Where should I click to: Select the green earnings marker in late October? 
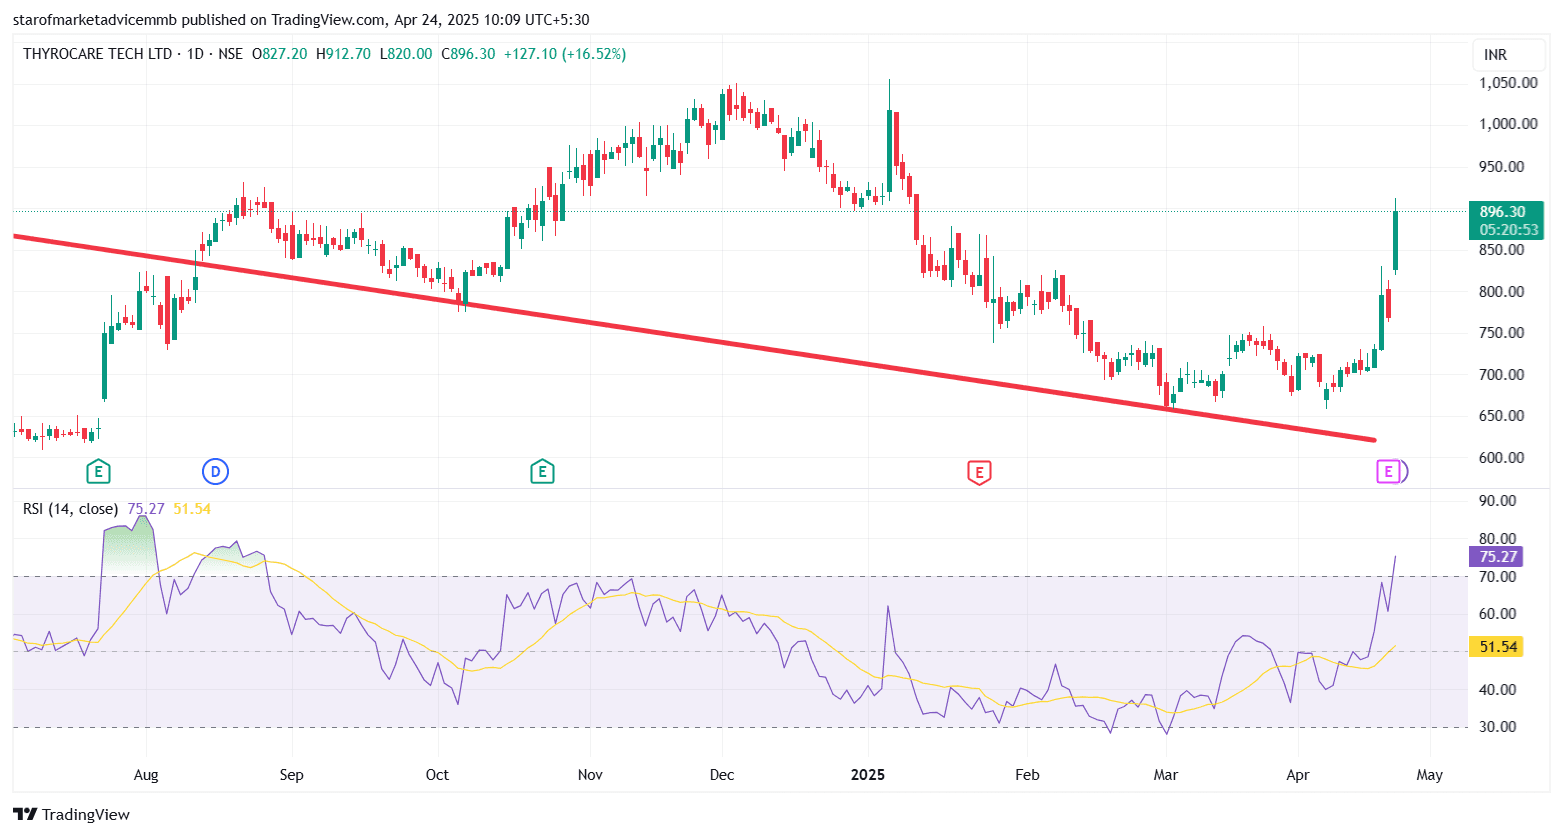[x=542, y=471]
